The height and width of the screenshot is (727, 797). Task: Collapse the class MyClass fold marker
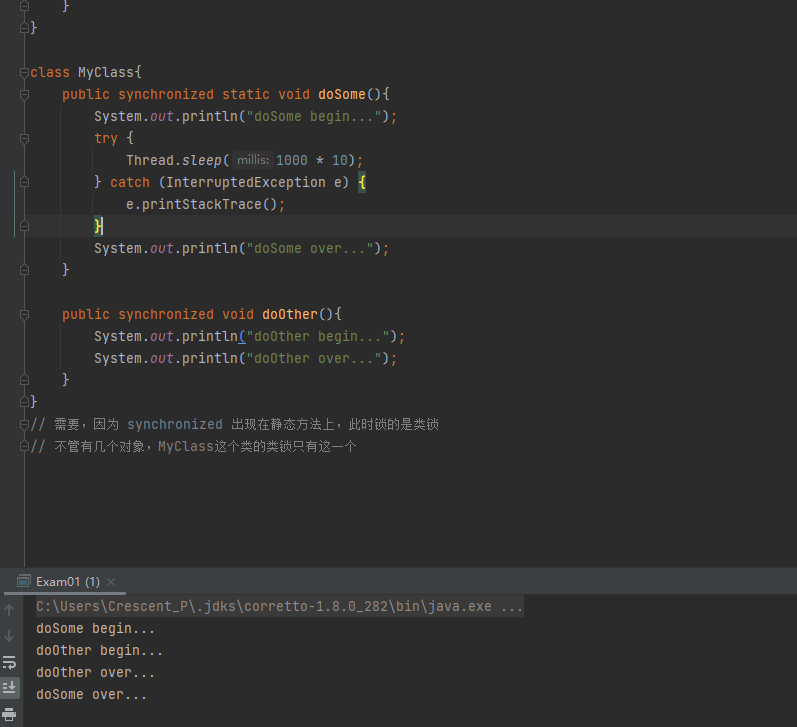pyautogui.click(x=24, y=73)
